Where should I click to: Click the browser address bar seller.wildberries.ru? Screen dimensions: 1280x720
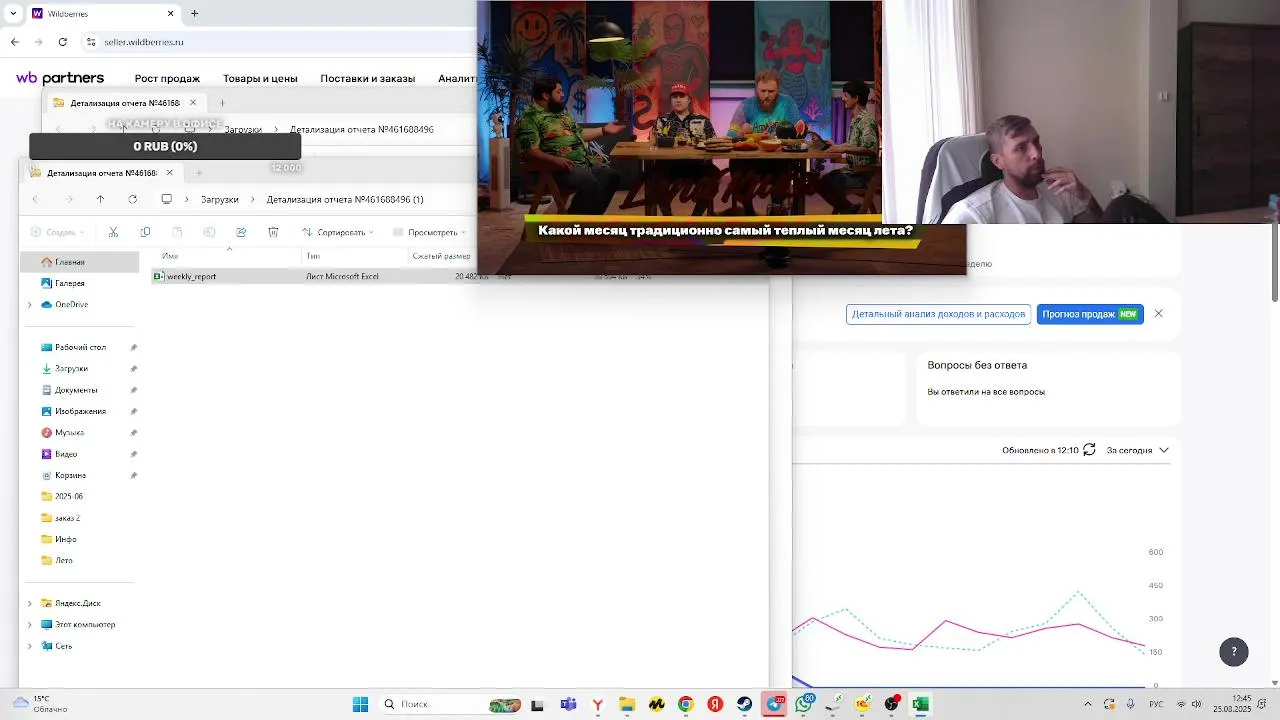[143, 42]
